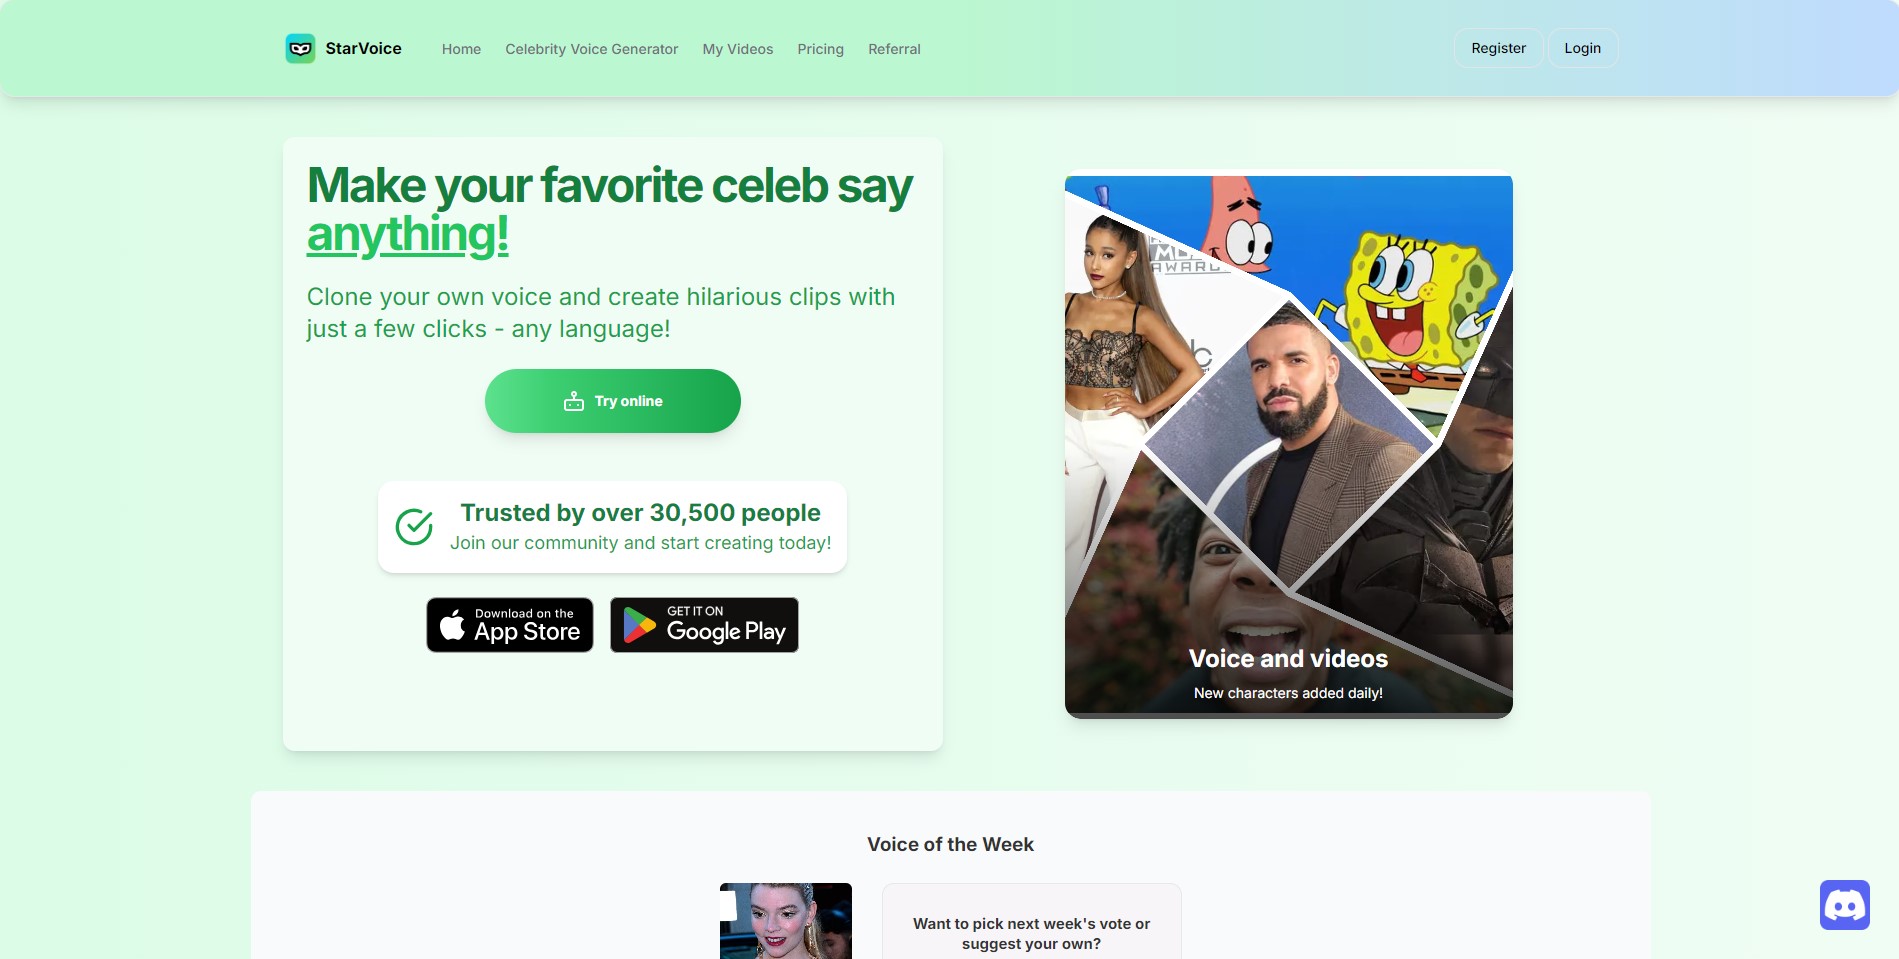Viewport: 1899px width, 959px height.
Task: Click the robot icon on Try online
Action: click(x=573, y=401)
